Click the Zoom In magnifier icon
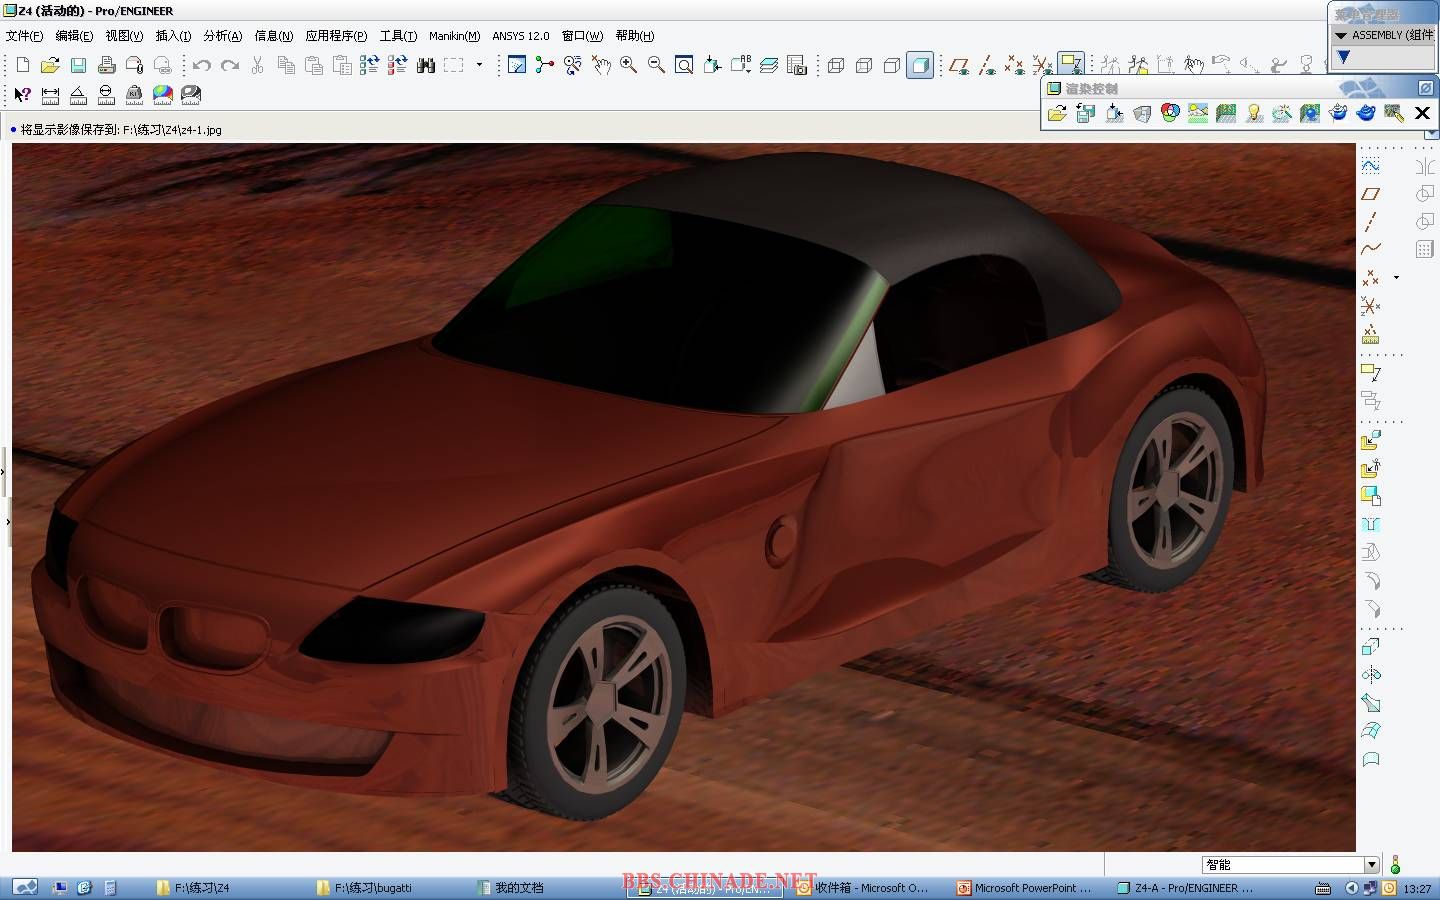The image size is (1440, 900). click(628, 66)
